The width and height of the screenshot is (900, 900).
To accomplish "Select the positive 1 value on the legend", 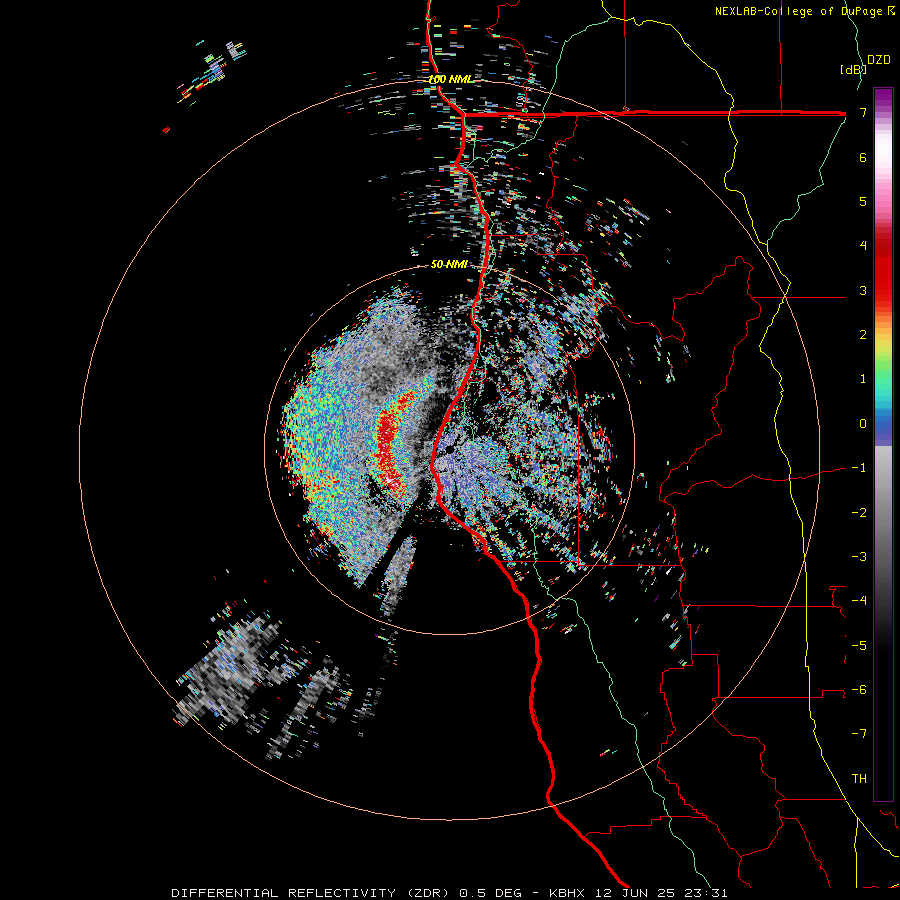I will pyautogui.click(x=863, y=379).
